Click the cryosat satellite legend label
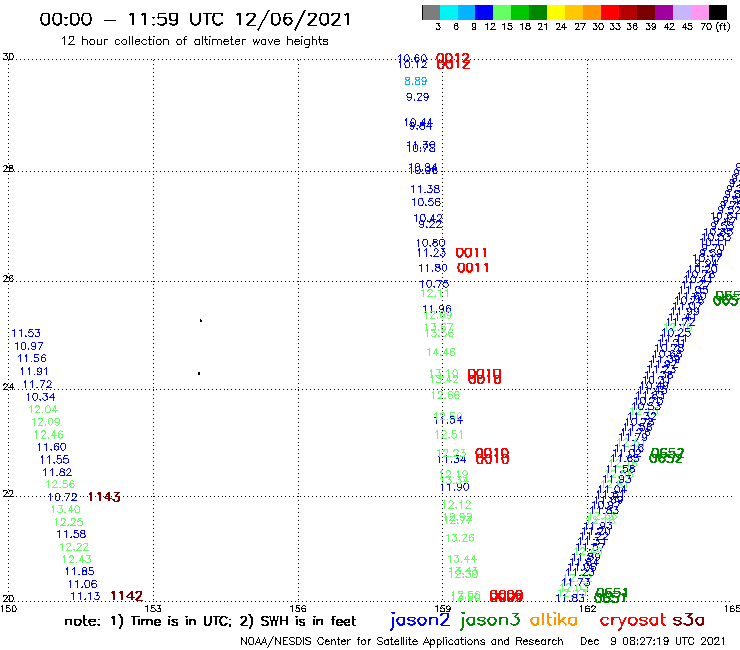 point(632,620)
